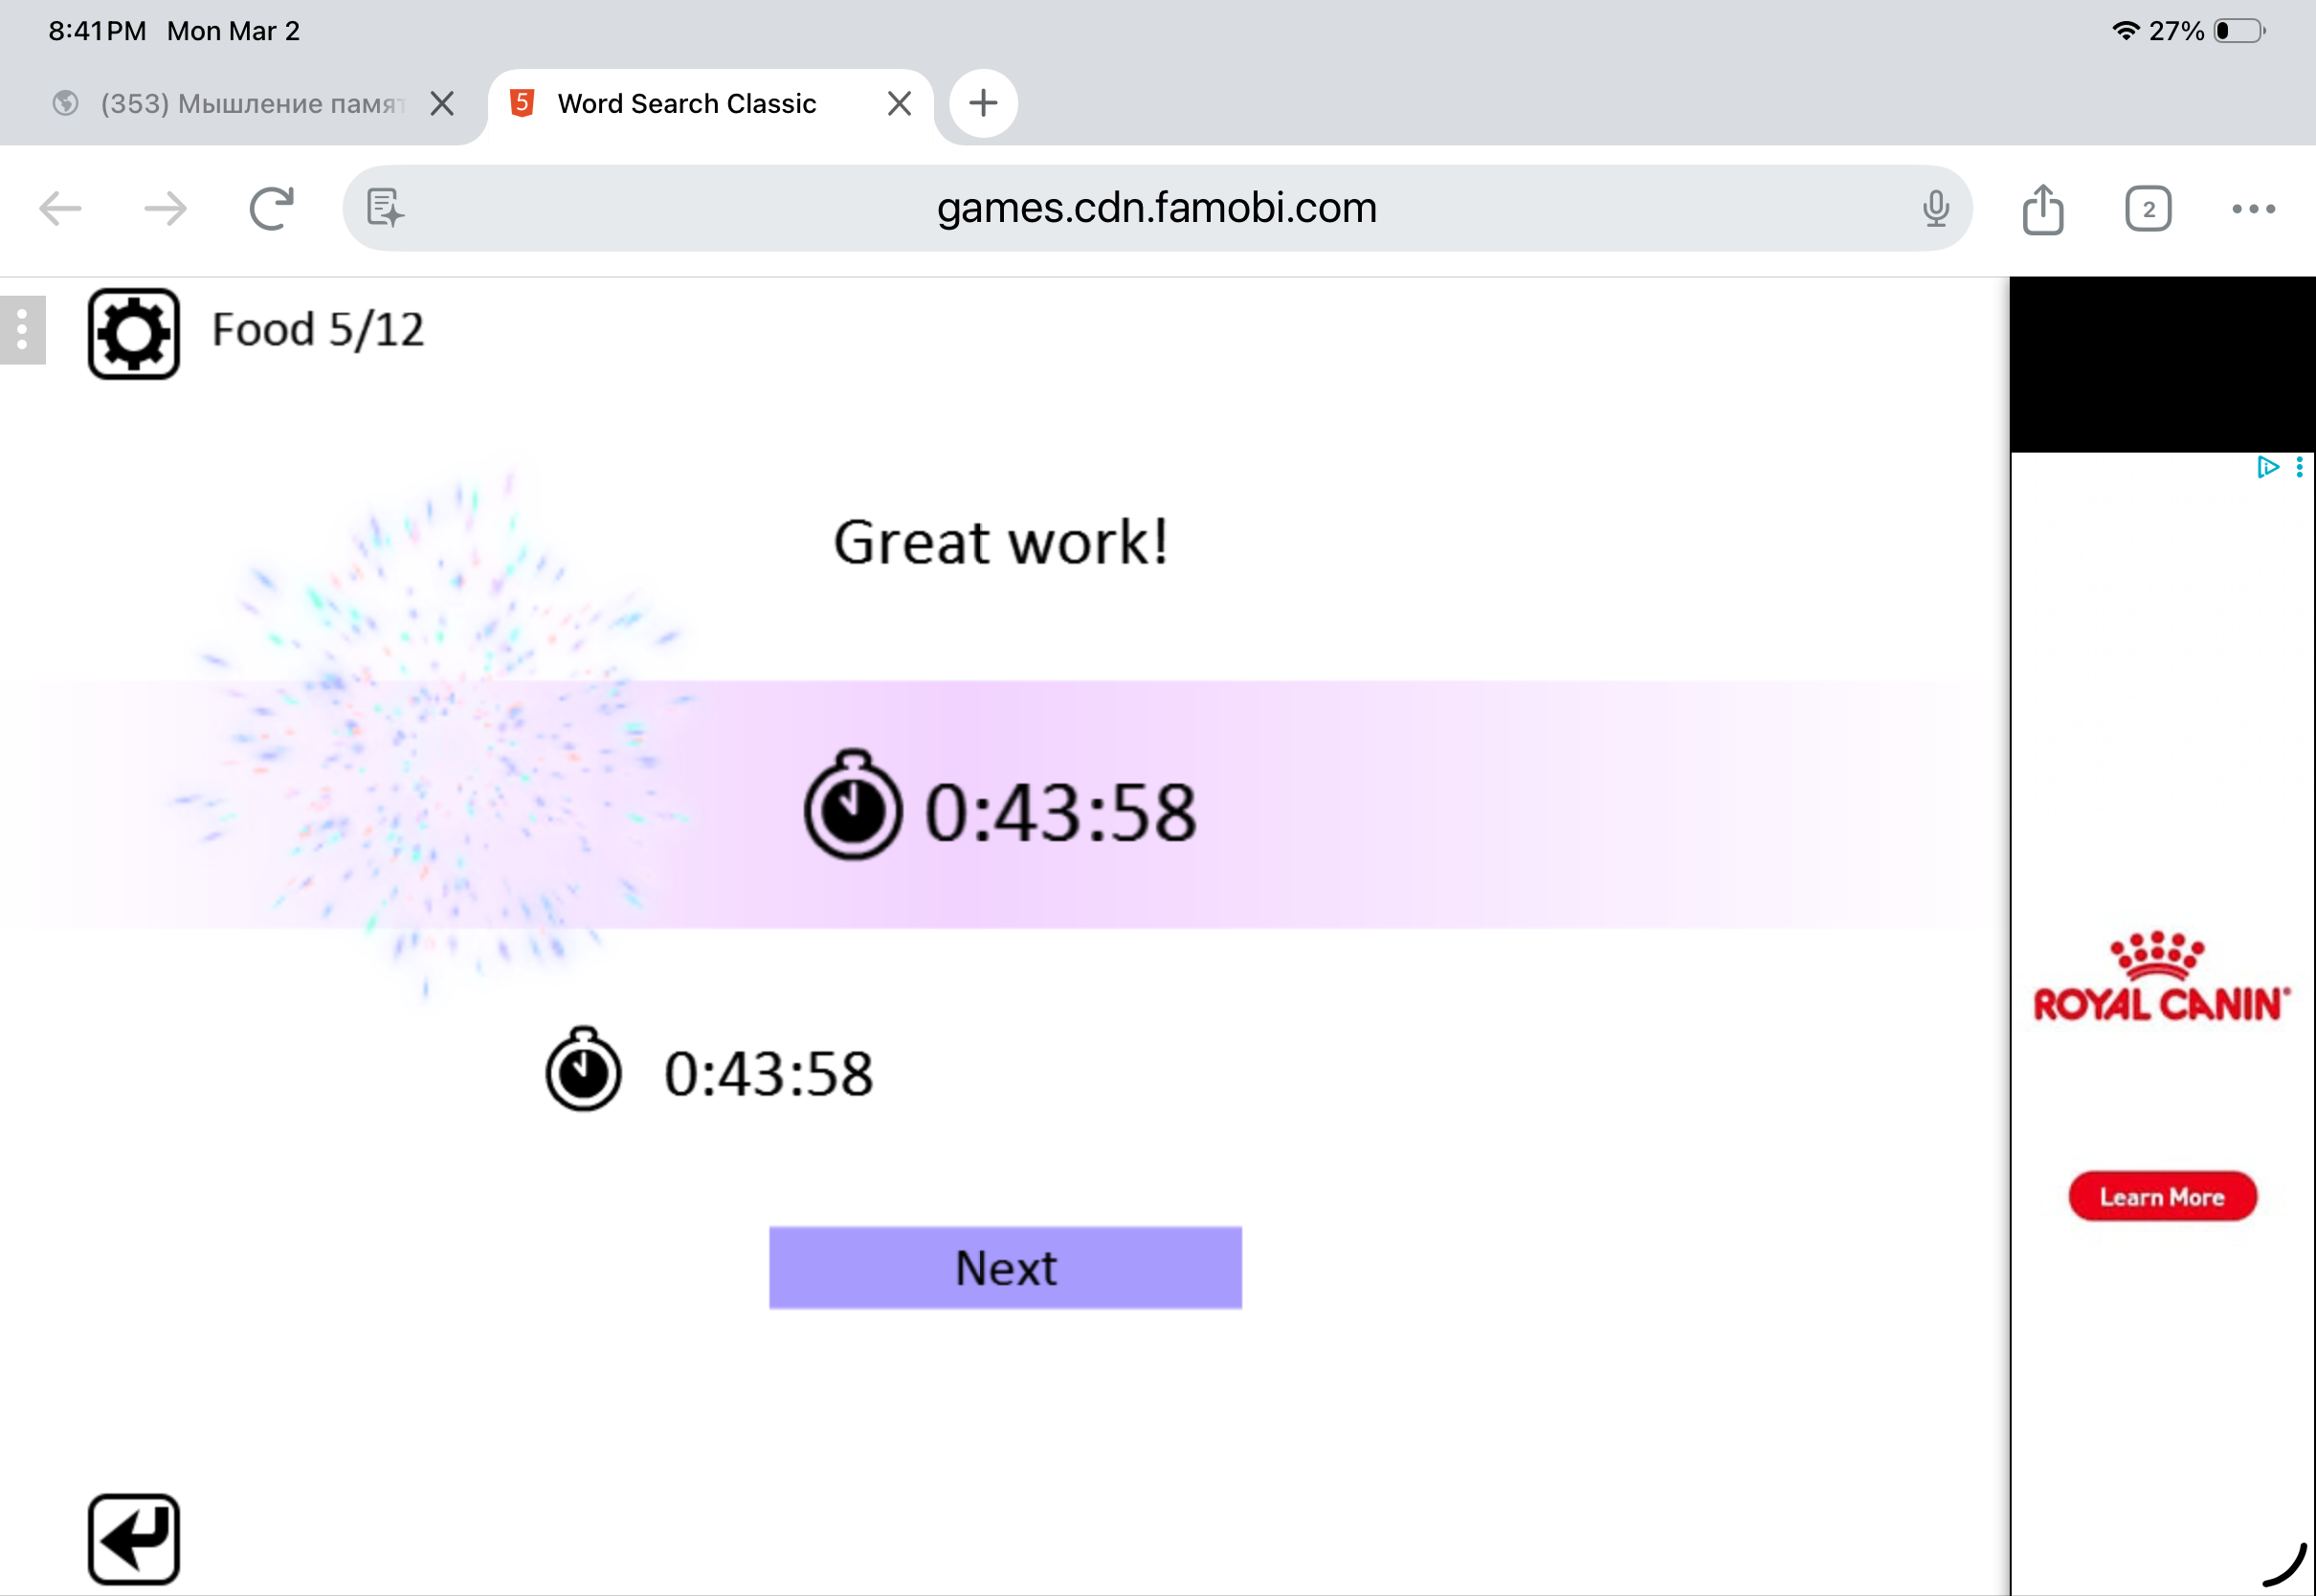The height and width of the screenshot is (1596, 2316).
Task: Click the games.cdn.famobi.com address field
Action: pyautogui.click(x=1156, y=209)
